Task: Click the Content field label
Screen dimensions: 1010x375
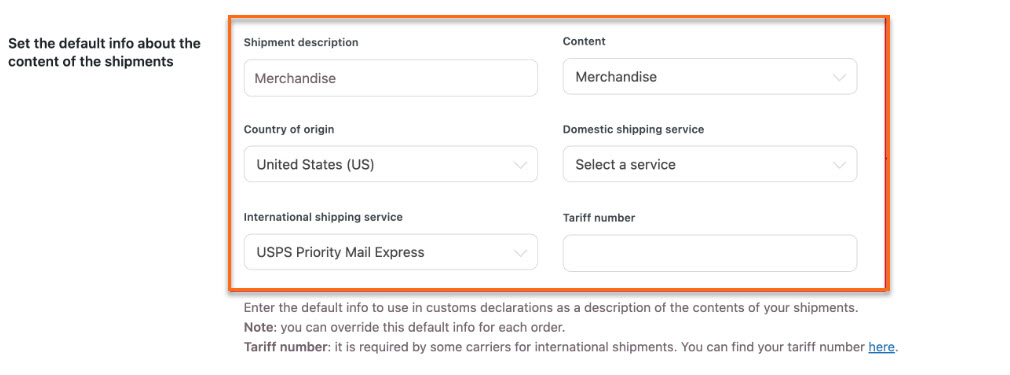Action: (584, 41)
